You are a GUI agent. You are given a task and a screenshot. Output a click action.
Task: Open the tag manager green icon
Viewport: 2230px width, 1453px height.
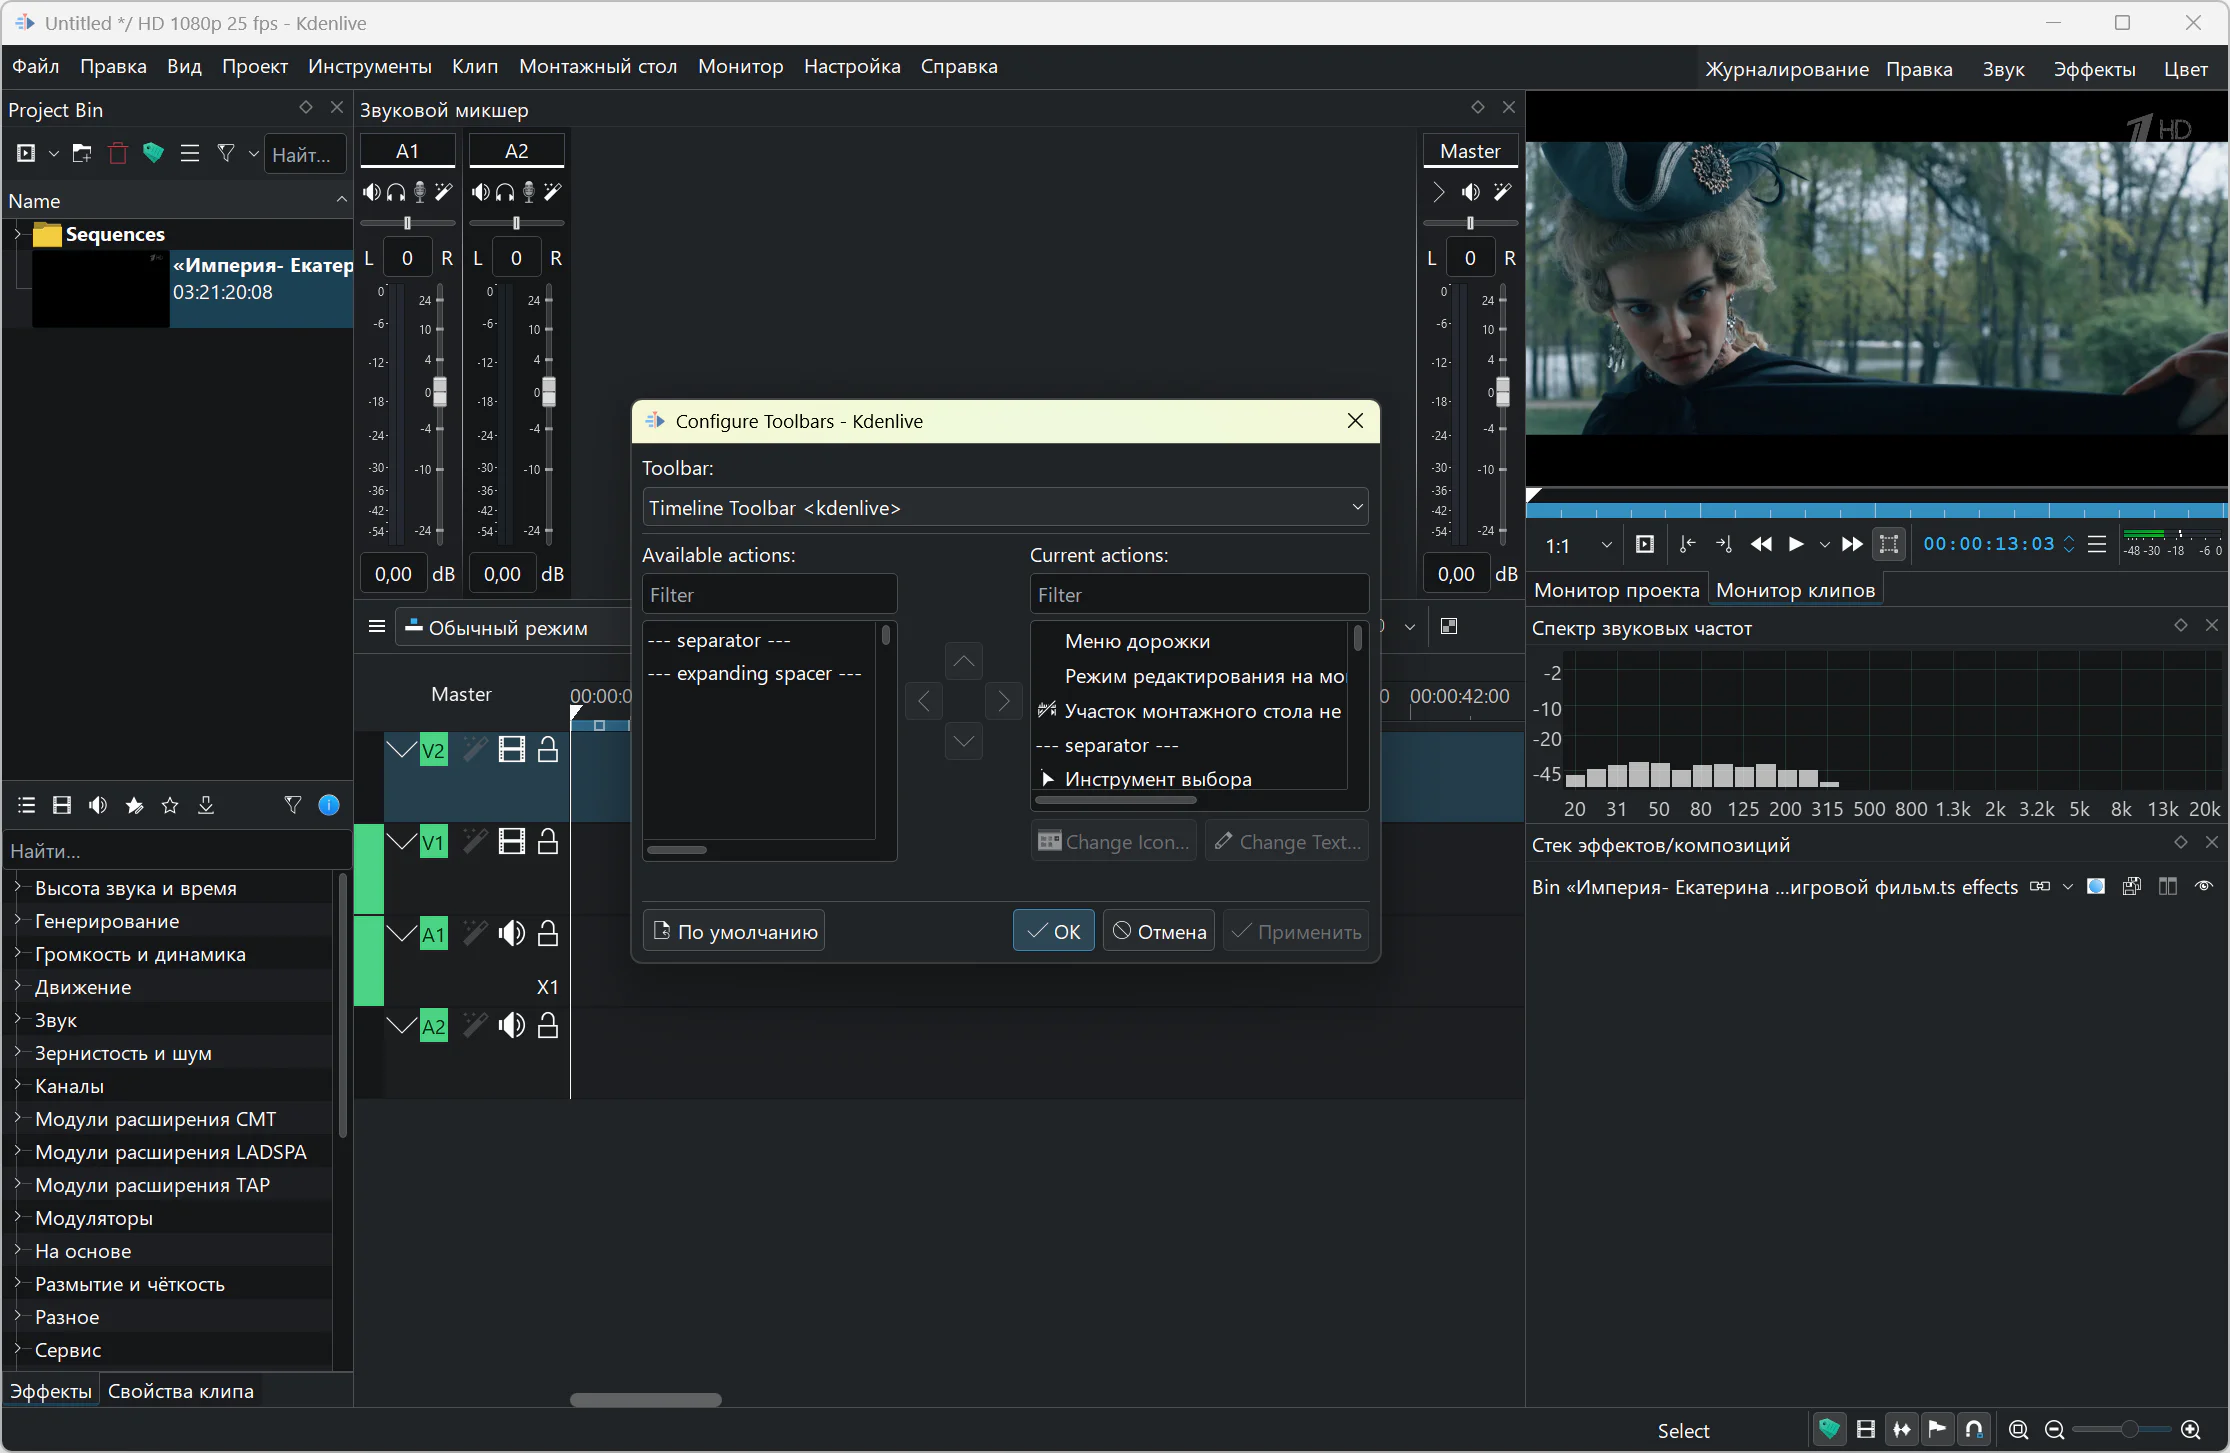pos(153,154)
